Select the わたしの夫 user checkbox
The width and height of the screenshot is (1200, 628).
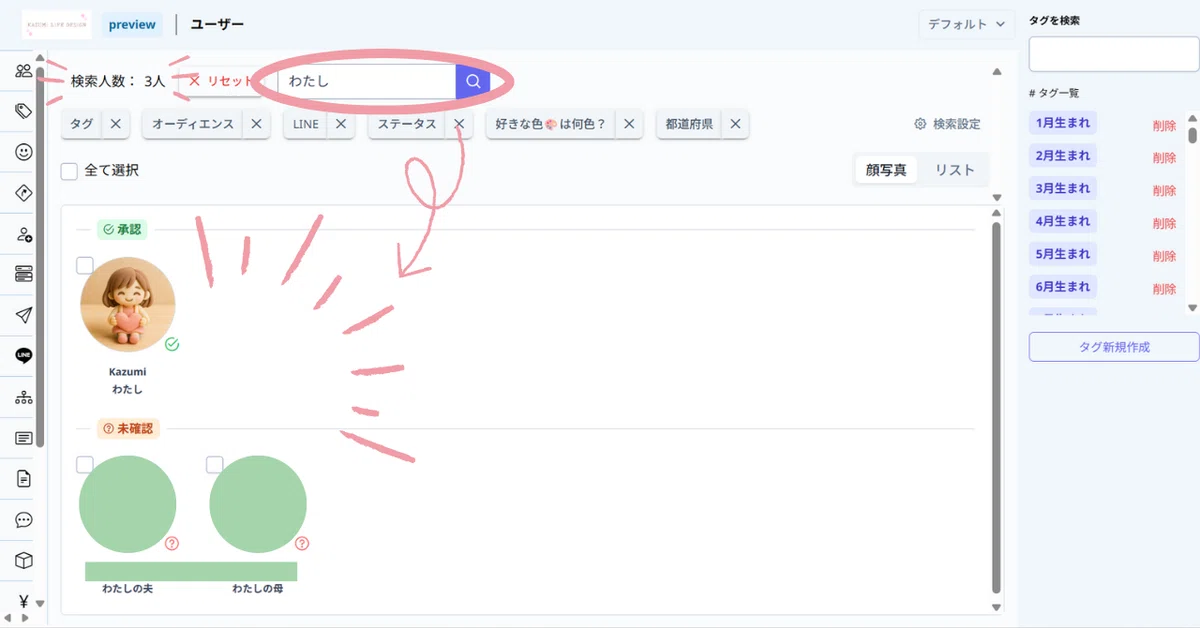coord(85,464)
